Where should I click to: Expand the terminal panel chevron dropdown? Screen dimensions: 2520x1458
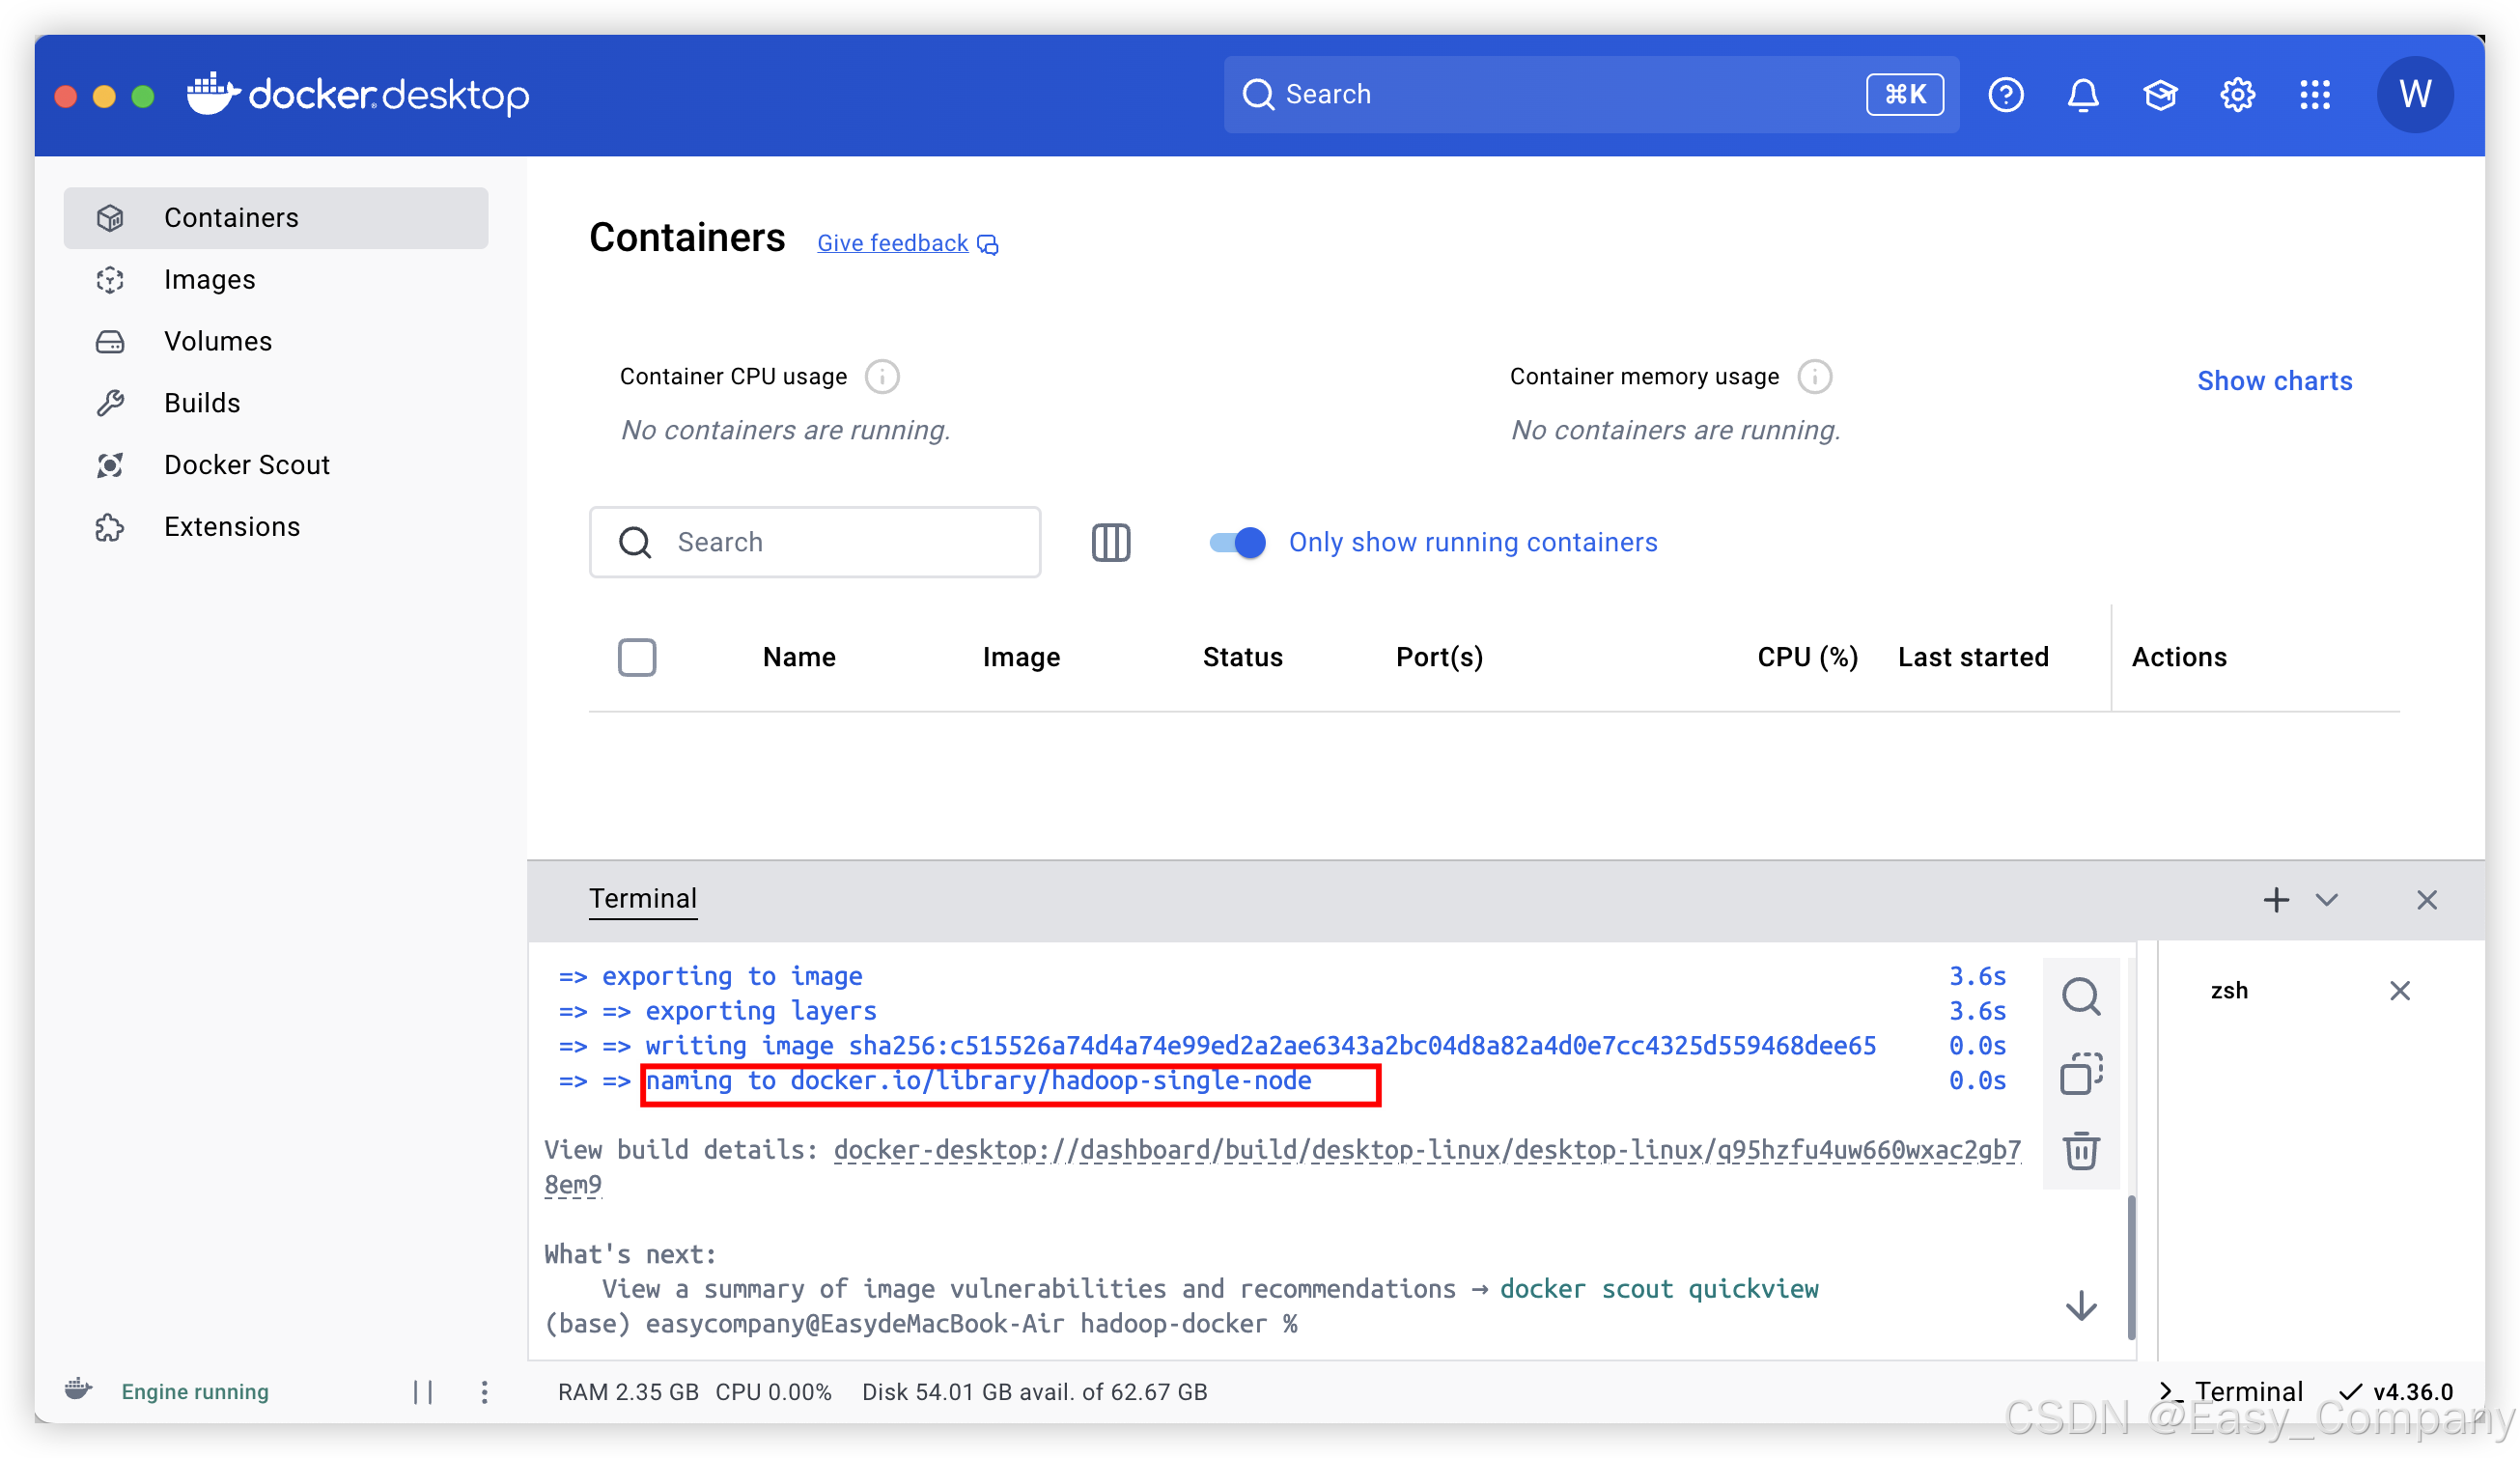[2326, 900]
